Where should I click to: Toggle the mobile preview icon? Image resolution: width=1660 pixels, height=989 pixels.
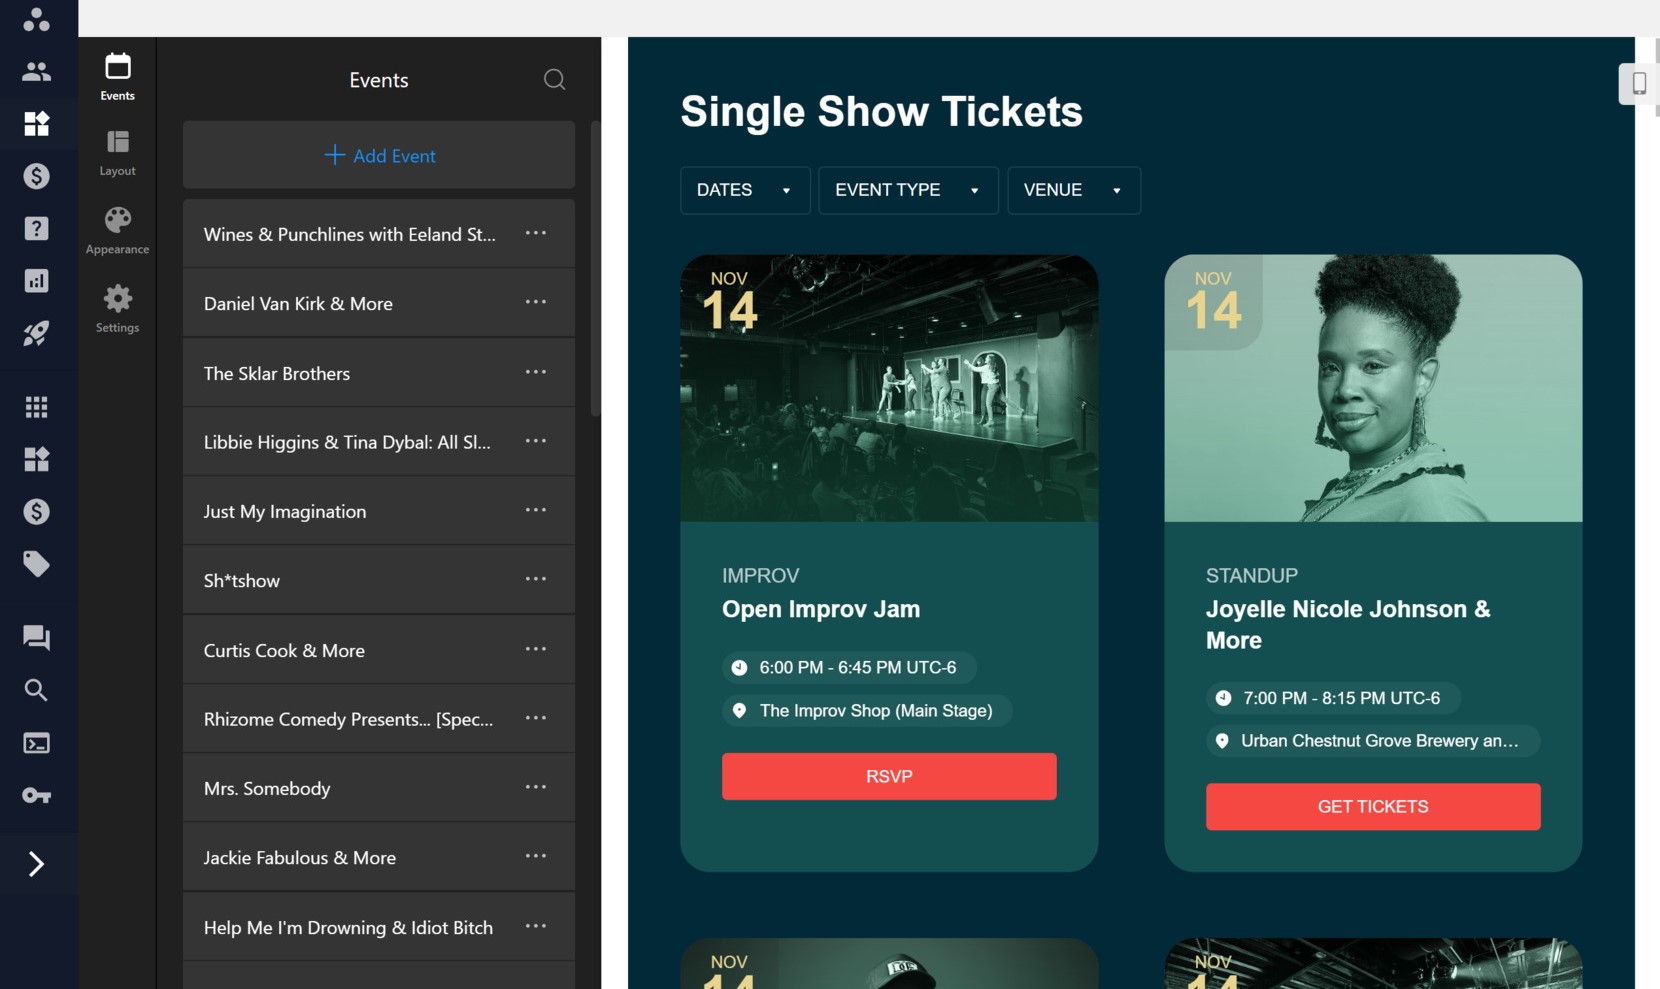click(x=1638, y=84)
